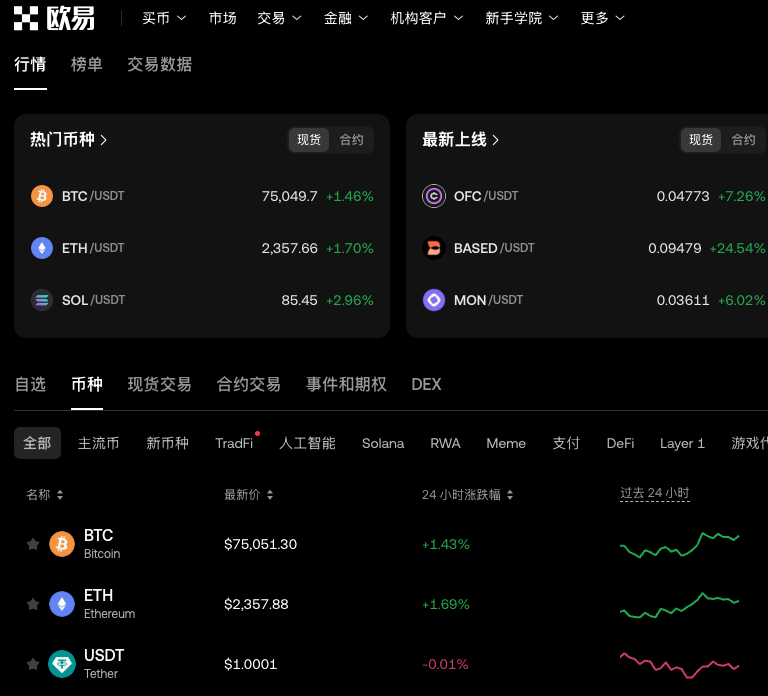This screenshot has width=768, height=696.
Task: Select the Solana category filter
Action: click(383, 443)
